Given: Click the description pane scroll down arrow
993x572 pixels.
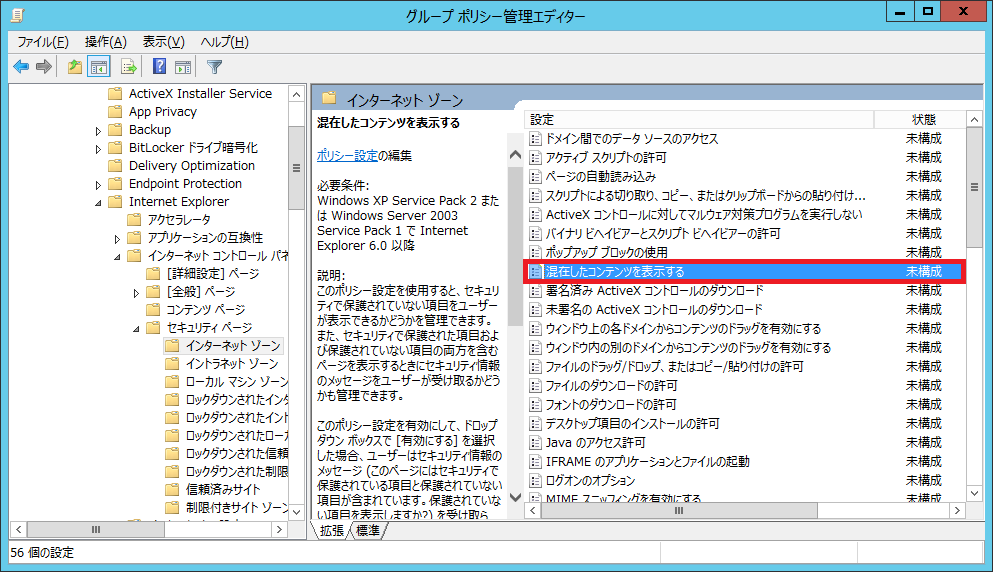Looking at the screenshot, I should click(515, 498).
